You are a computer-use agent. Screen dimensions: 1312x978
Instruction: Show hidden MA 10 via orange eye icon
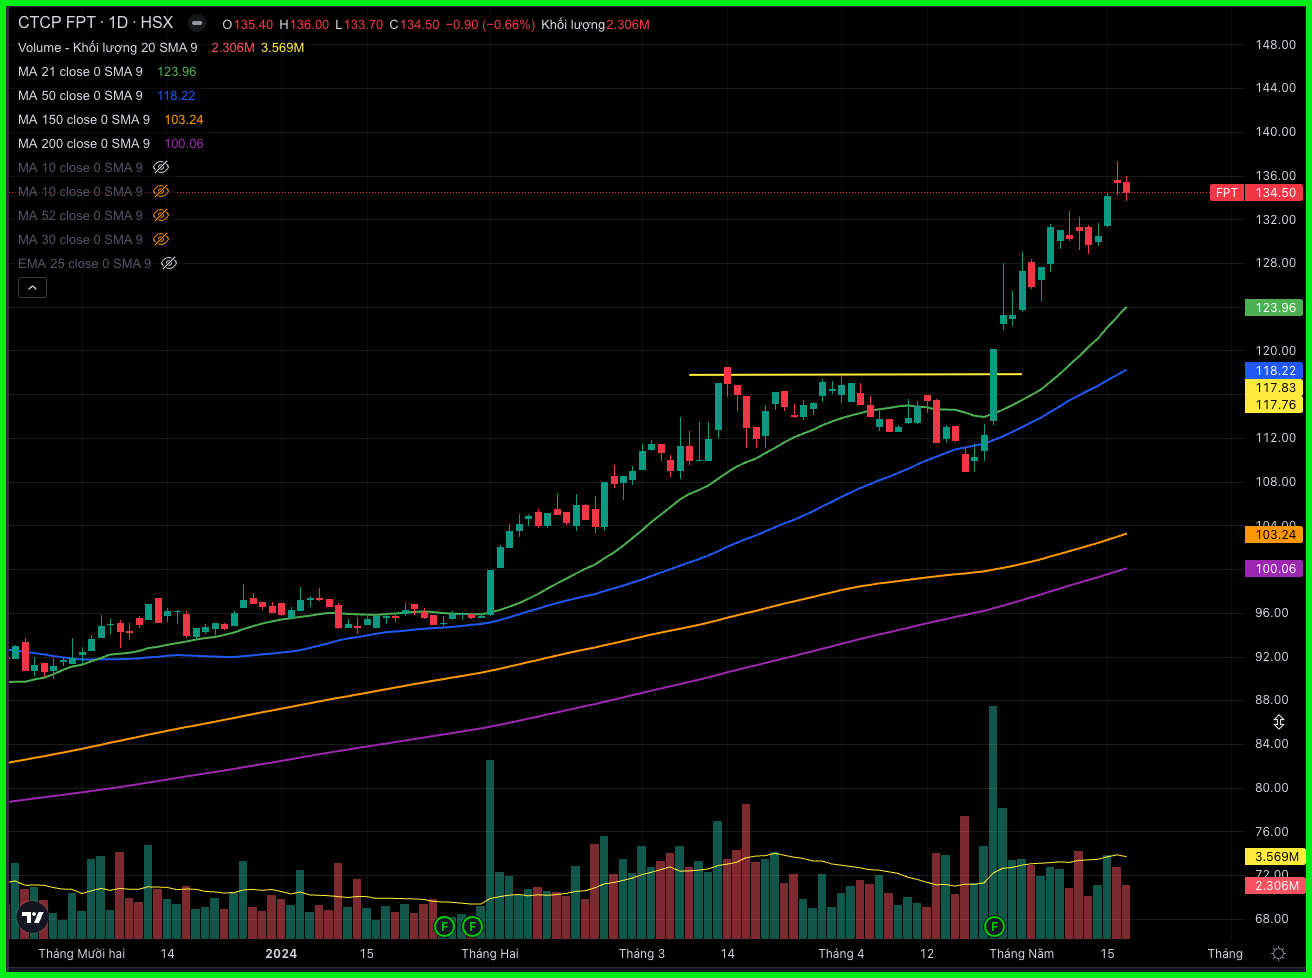161,192
